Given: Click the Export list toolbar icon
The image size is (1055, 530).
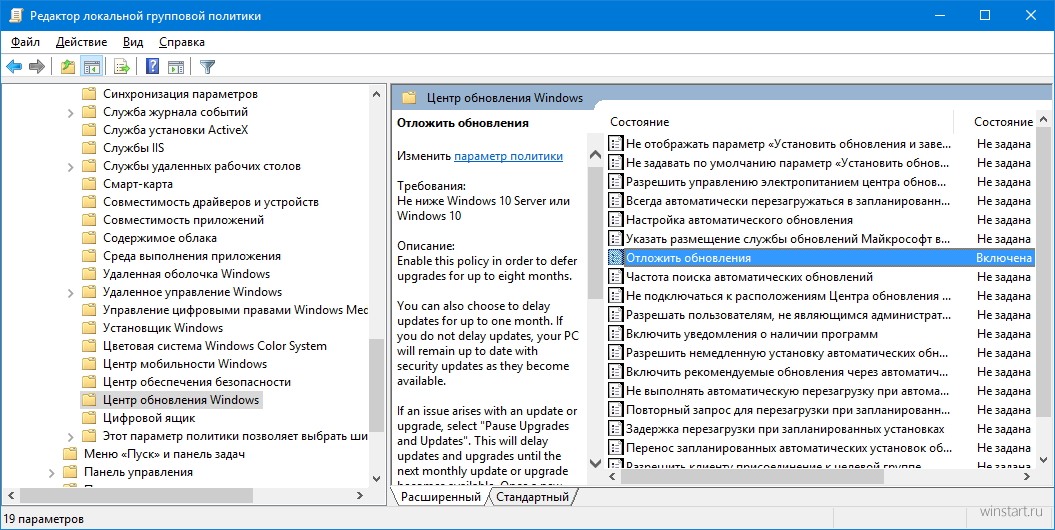Looking at the screenshot, I should 122,67.
